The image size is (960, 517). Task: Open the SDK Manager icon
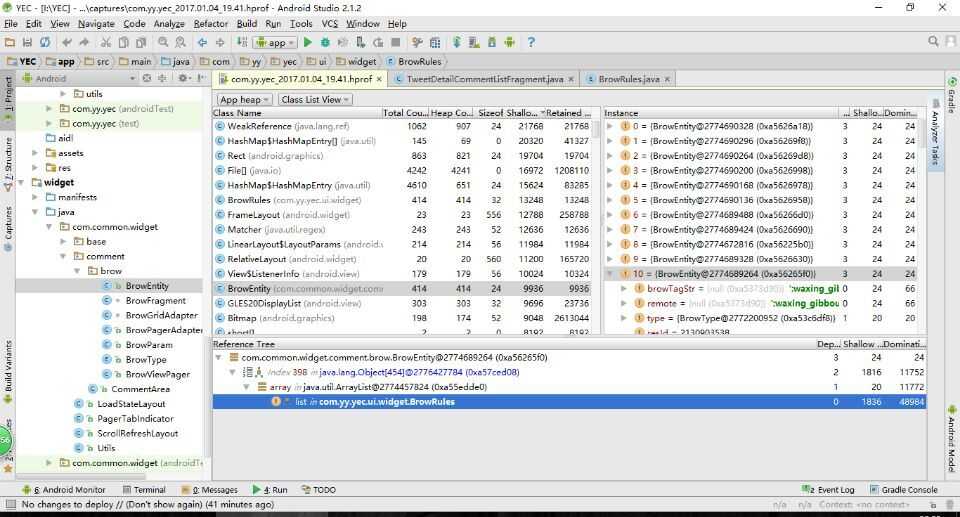(x=492, y=42)
